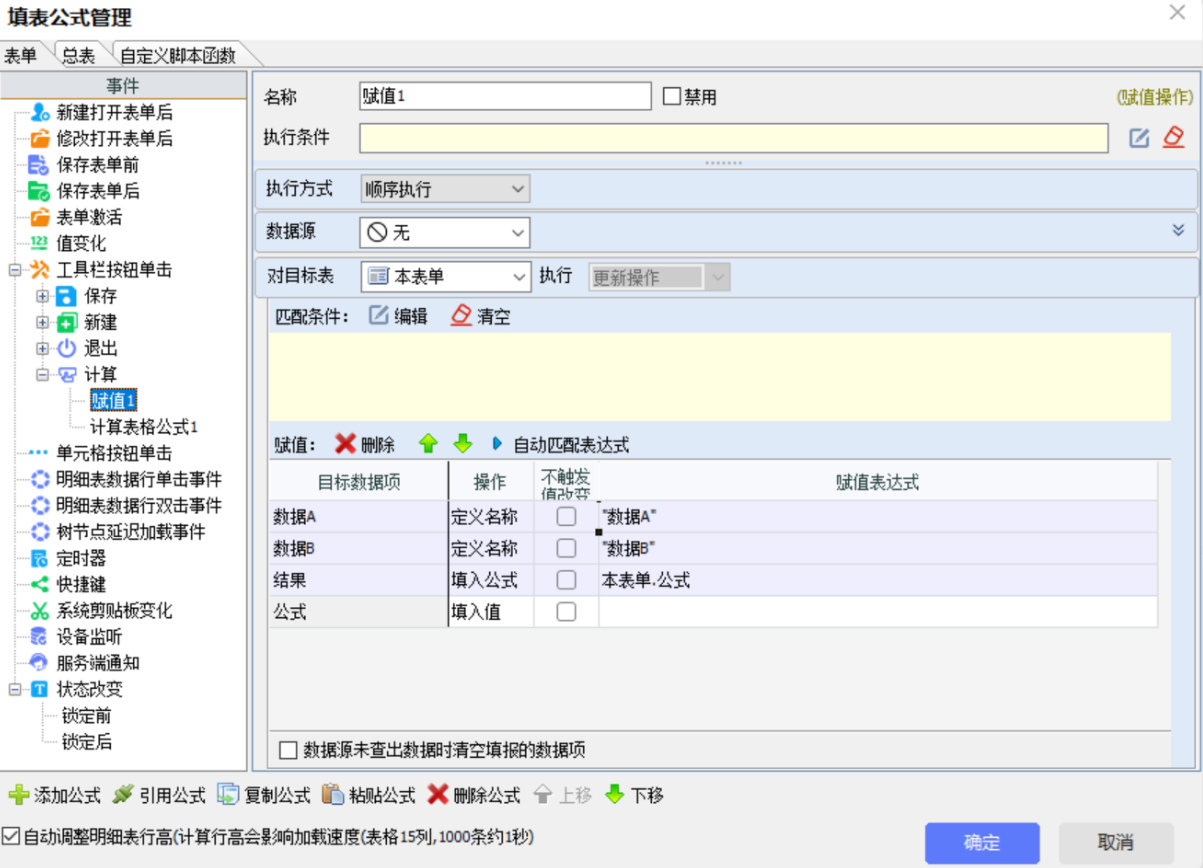Screen dimensions: 1203x868
Task: Click the 复制公式 copy icon
Action: pos(229,795)
